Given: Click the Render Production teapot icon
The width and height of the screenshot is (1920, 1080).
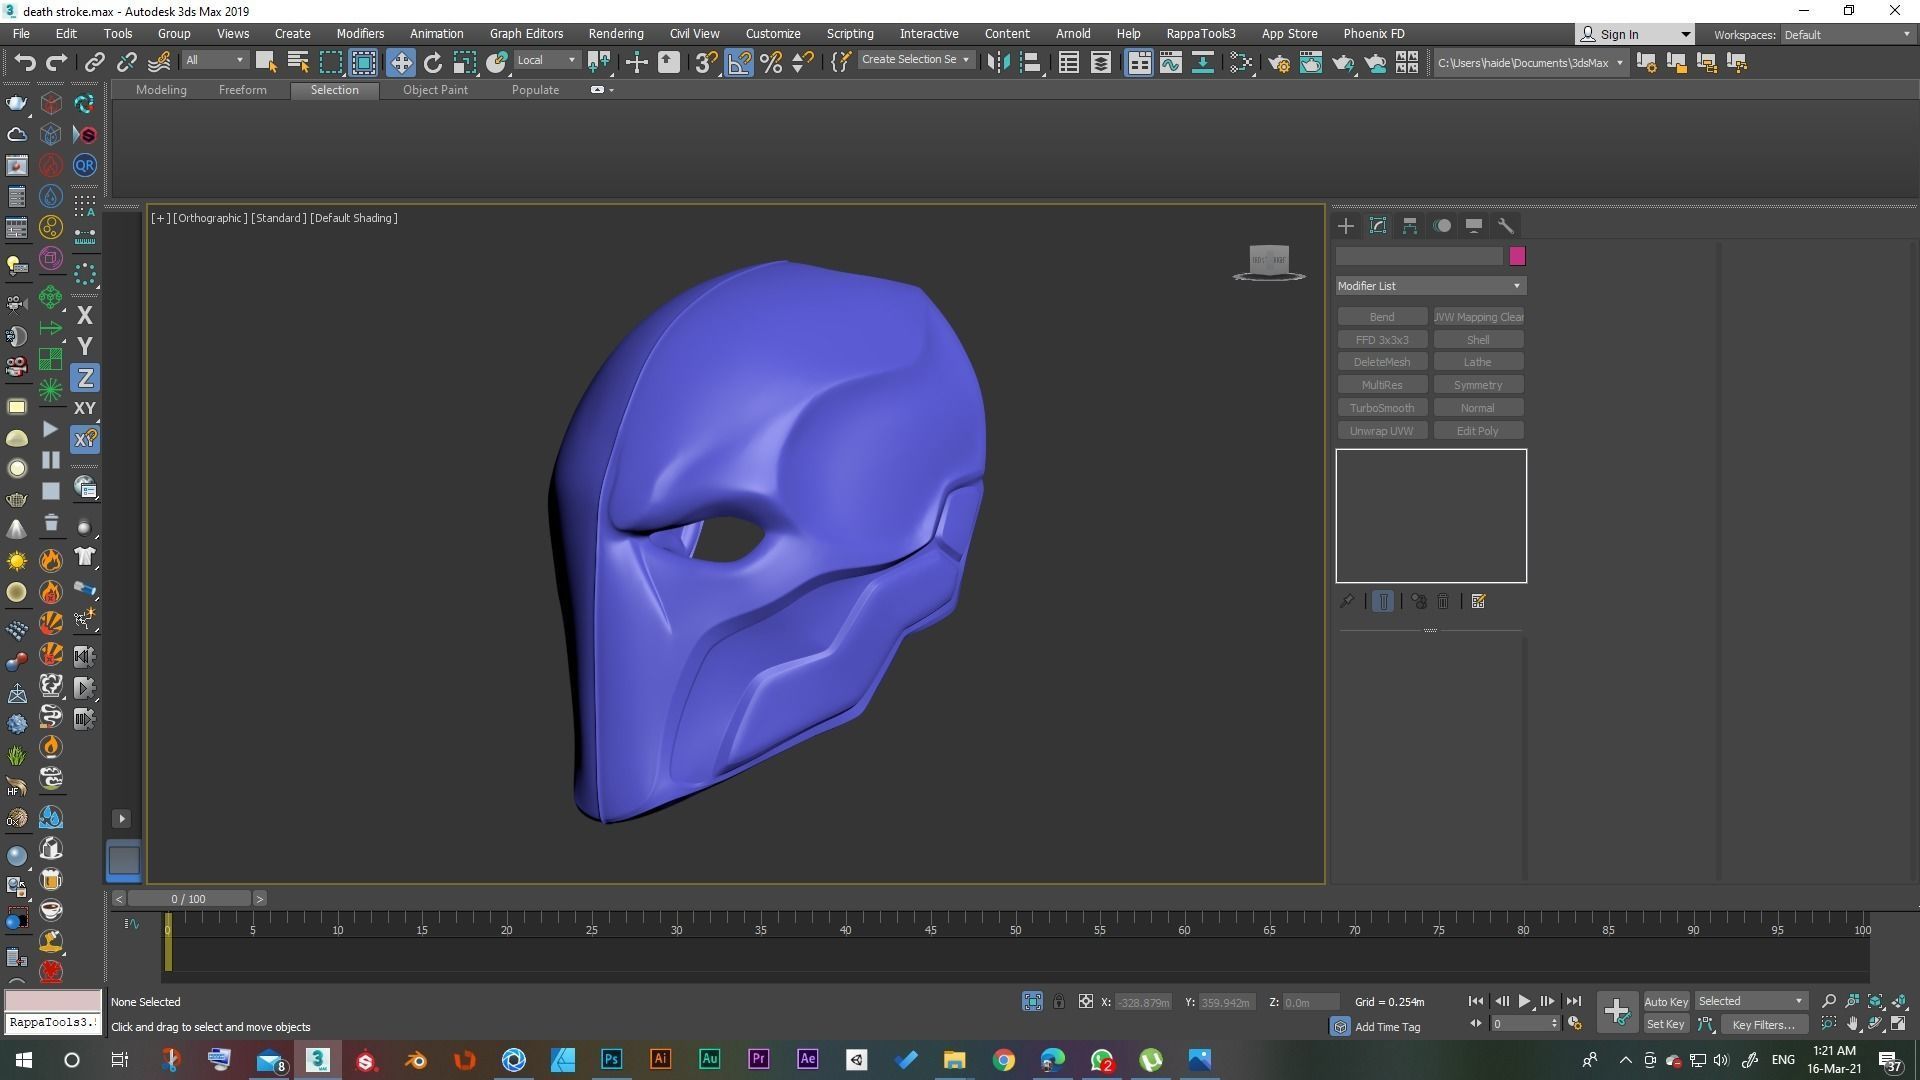Looking at the screenshot, I should tap(1343, 63).
